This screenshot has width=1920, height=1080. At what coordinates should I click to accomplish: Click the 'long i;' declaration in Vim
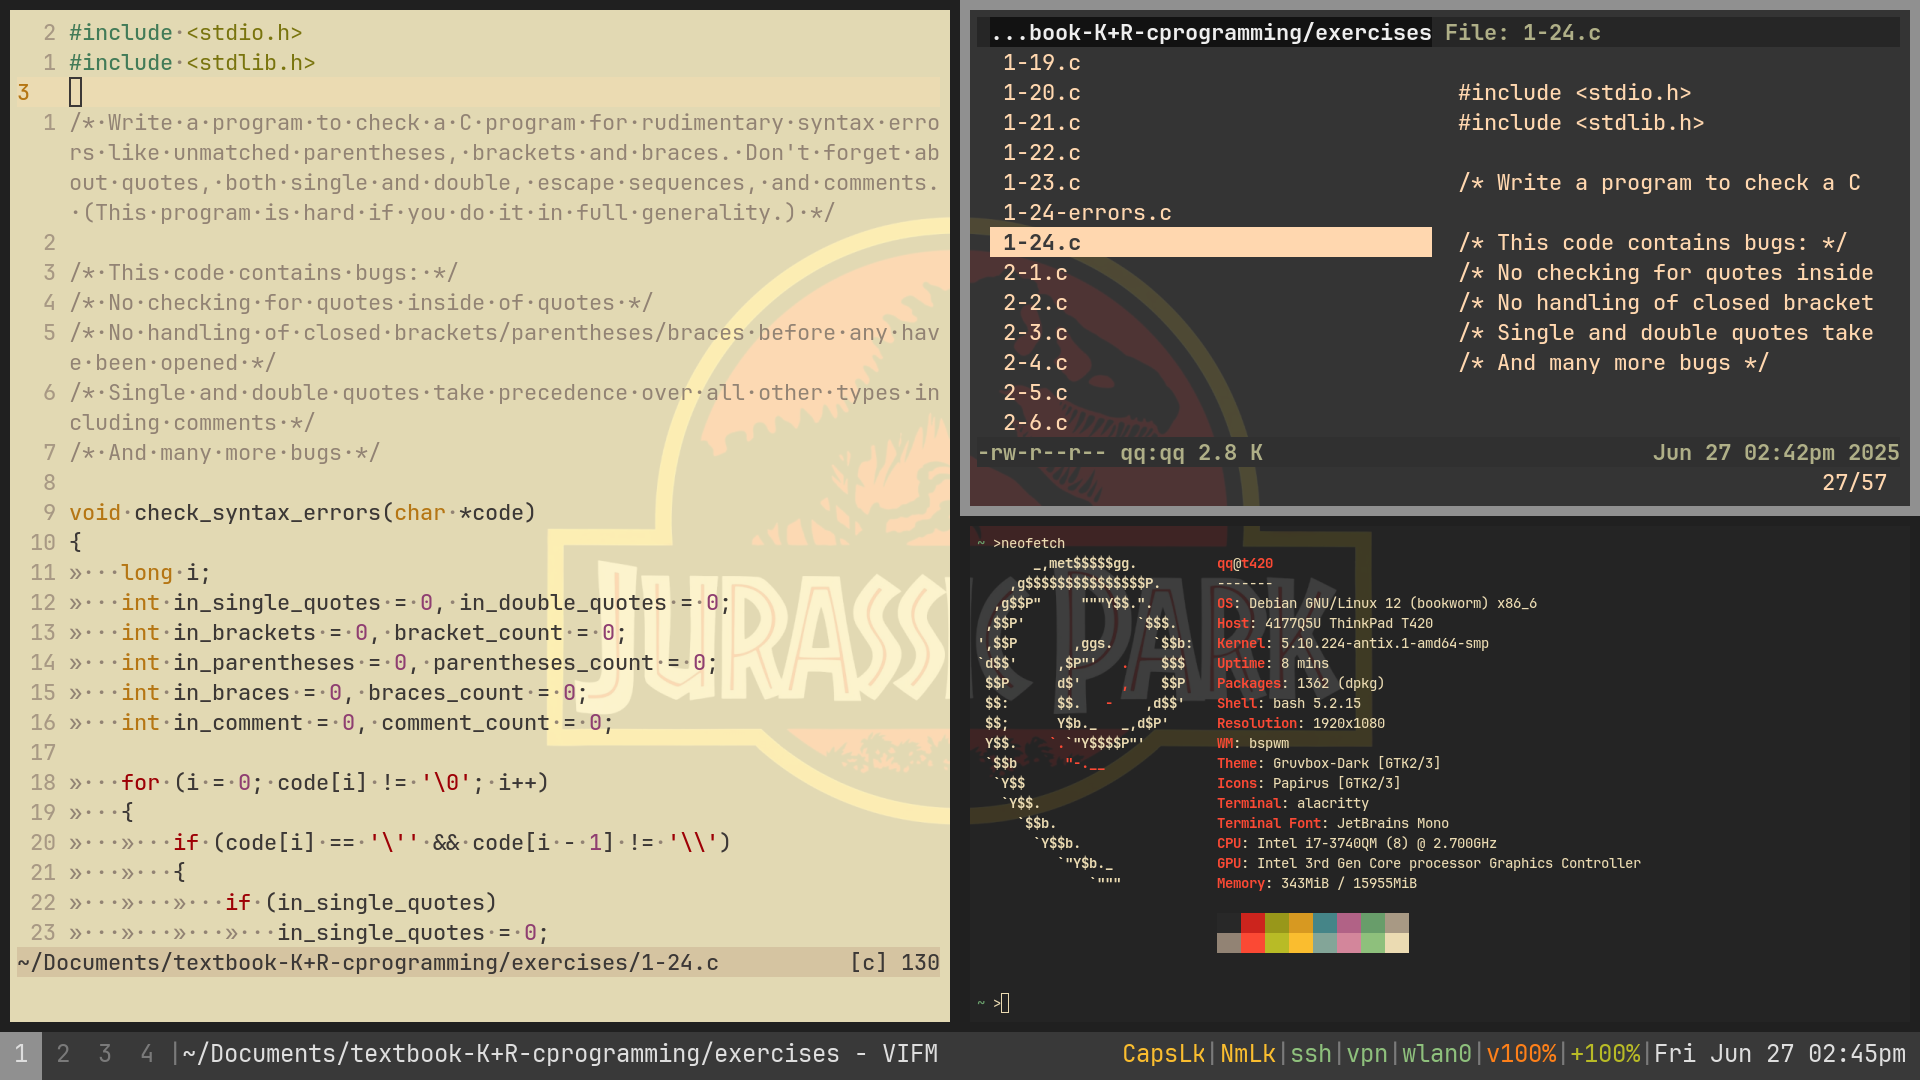click(x=166, y=573)
